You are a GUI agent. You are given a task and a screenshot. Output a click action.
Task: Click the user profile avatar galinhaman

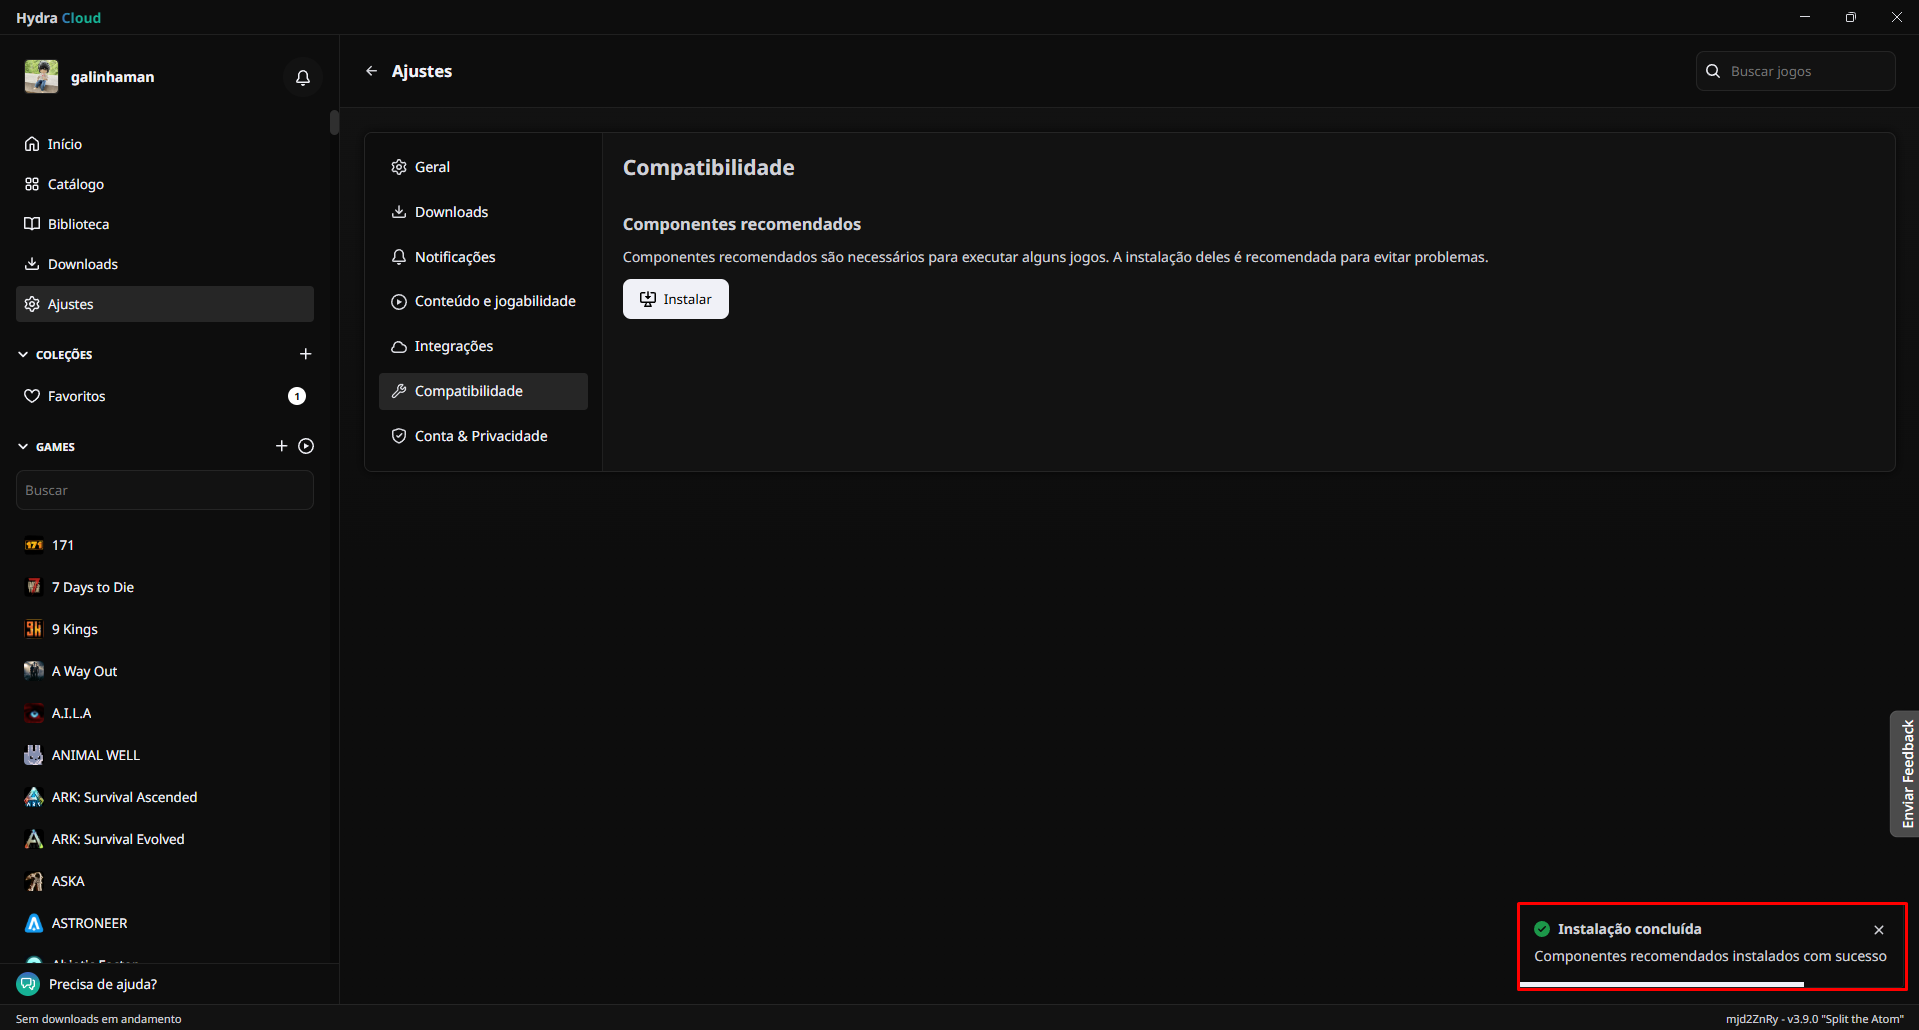(x=42, y=77)
